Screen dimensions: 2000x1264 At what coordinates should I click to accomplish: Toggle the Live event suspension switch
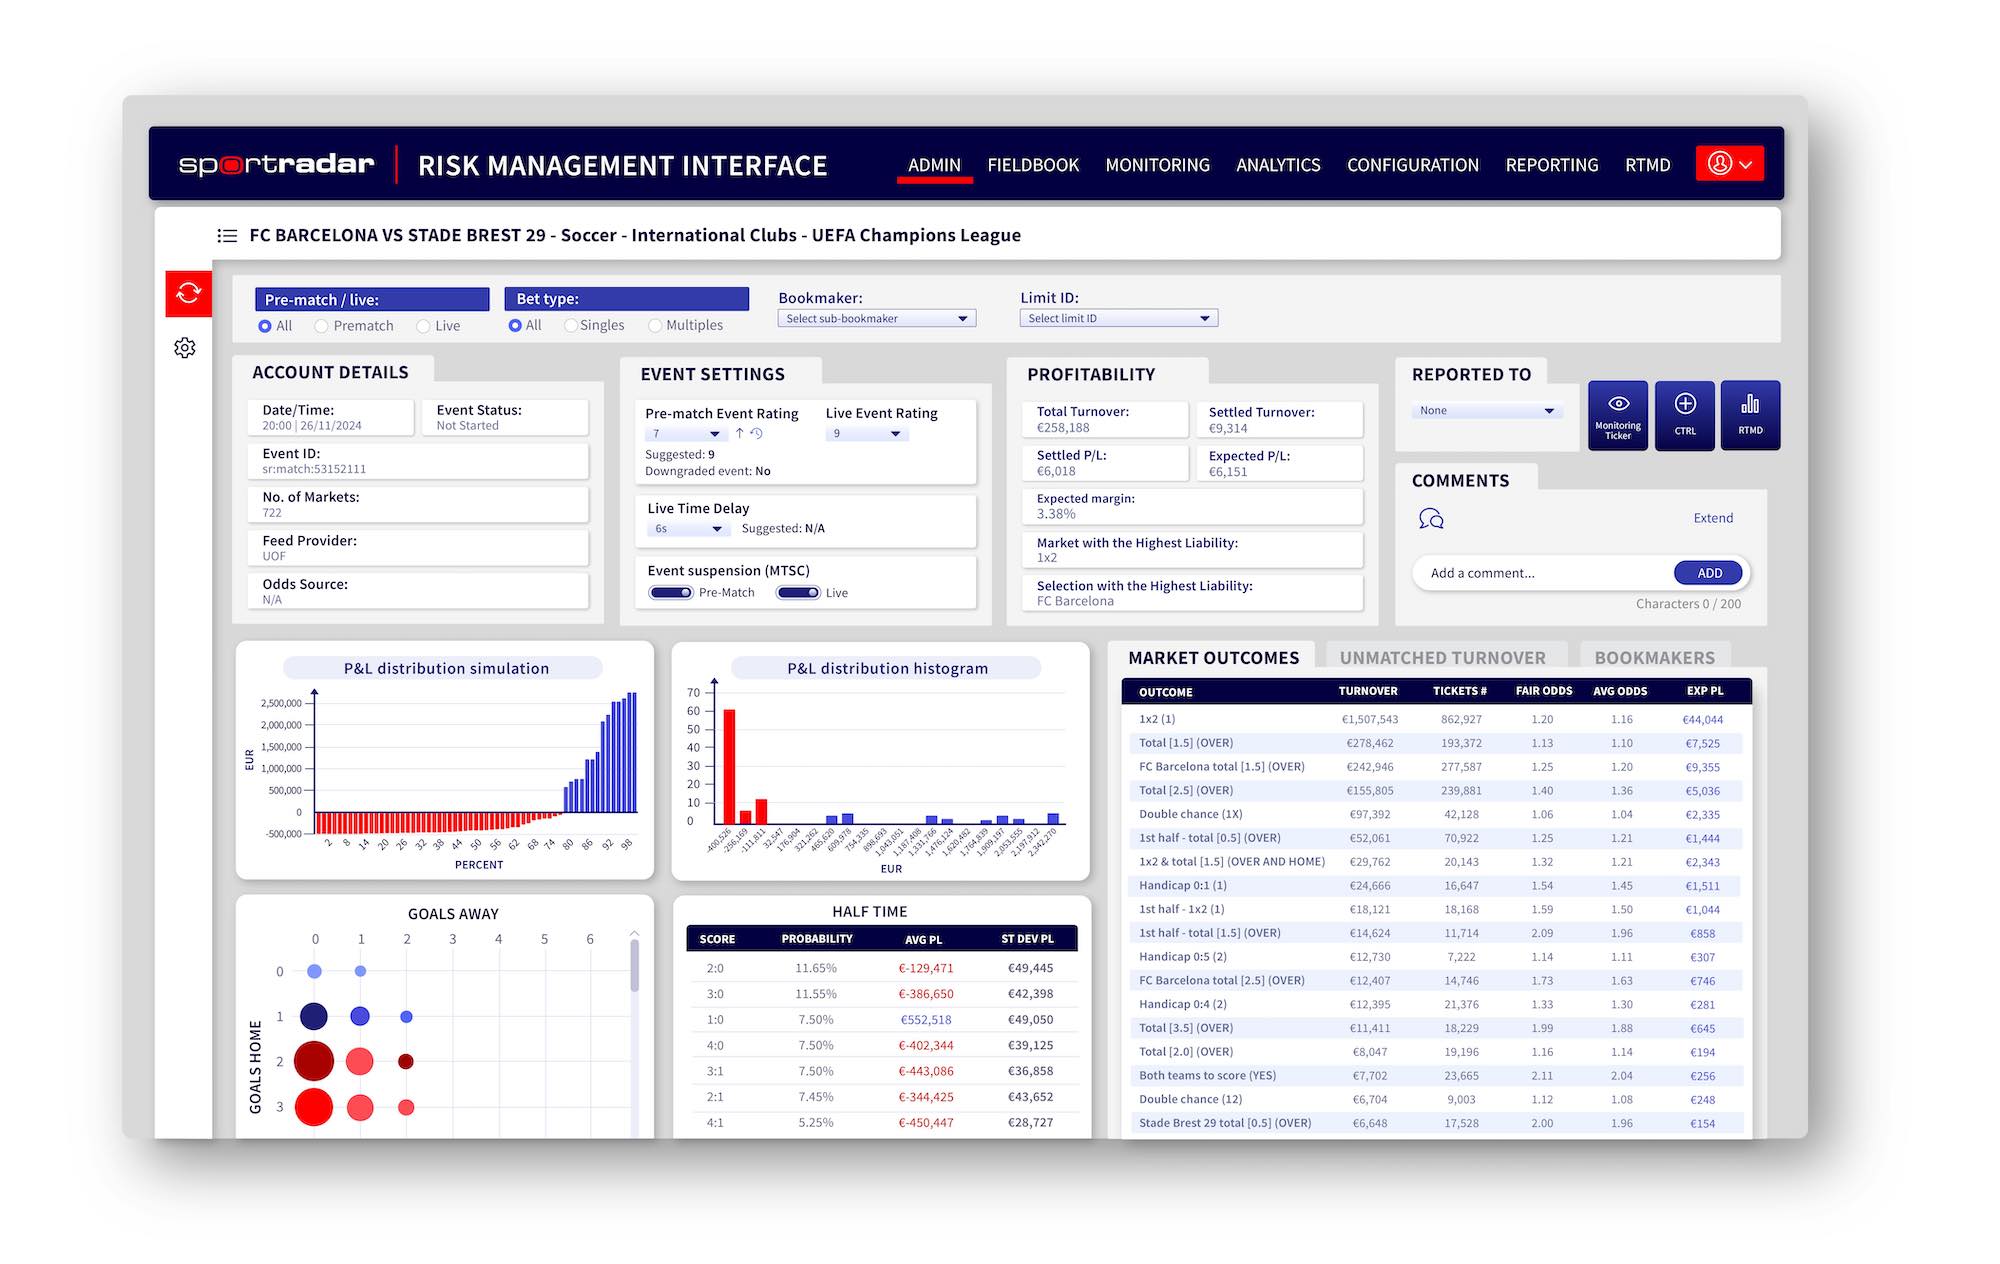[x=798, y=593]
